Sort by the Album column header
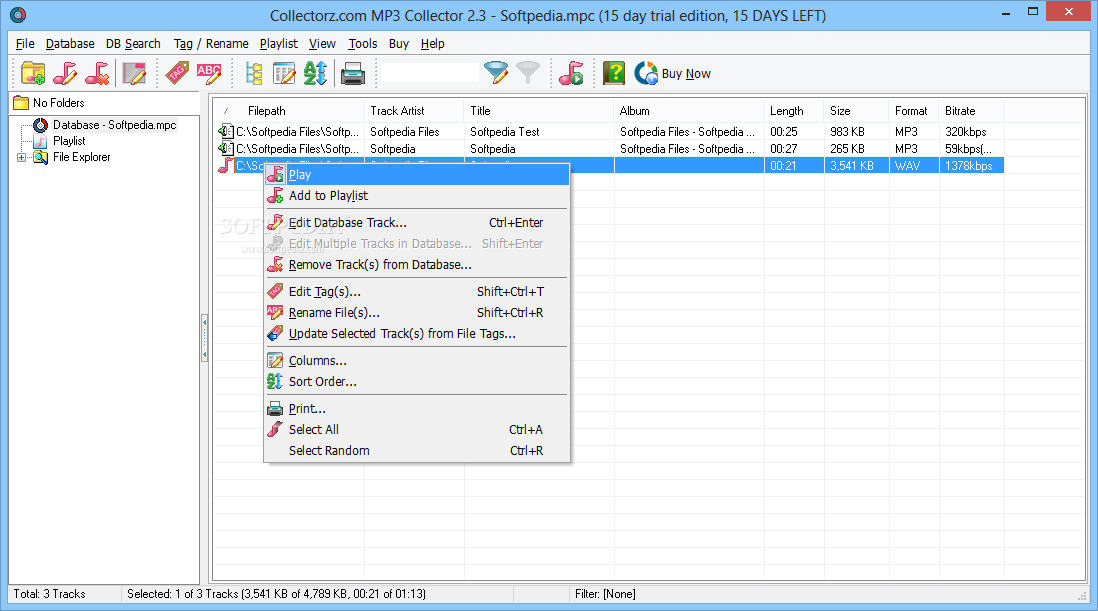 pyautogui.click(x=689, y=111)
